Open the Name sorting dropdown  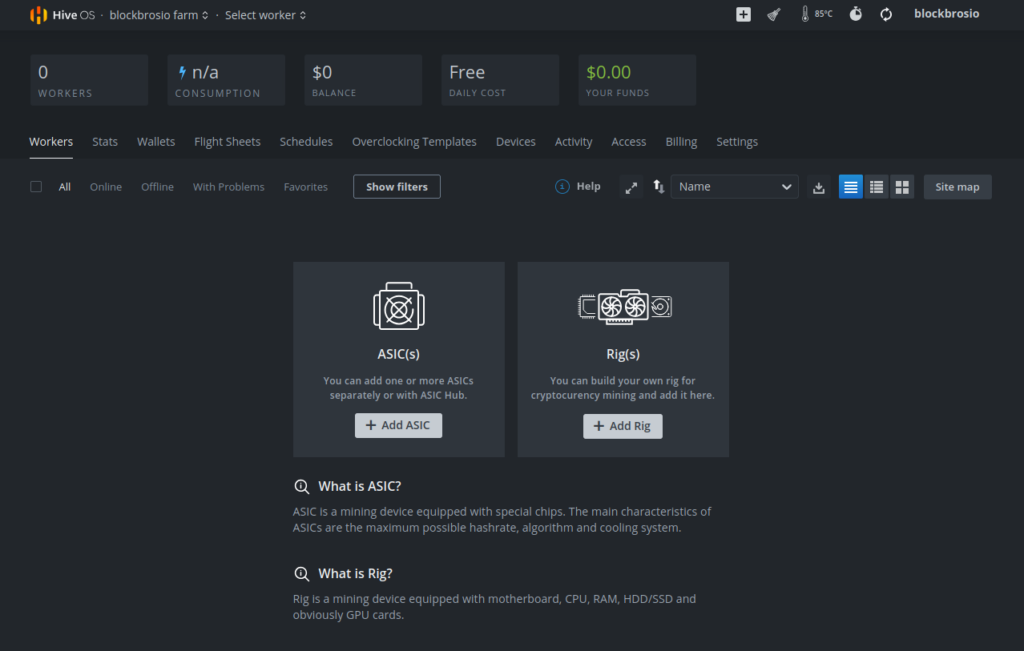point(734,186)
